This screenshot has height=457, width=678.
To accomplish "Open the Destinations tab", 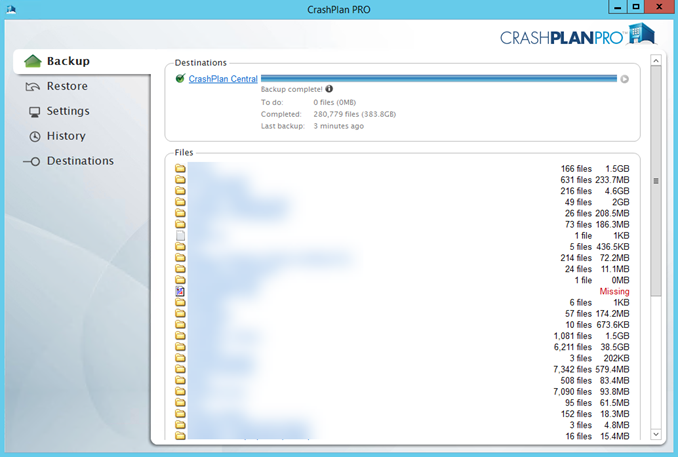I will (80, 161).
